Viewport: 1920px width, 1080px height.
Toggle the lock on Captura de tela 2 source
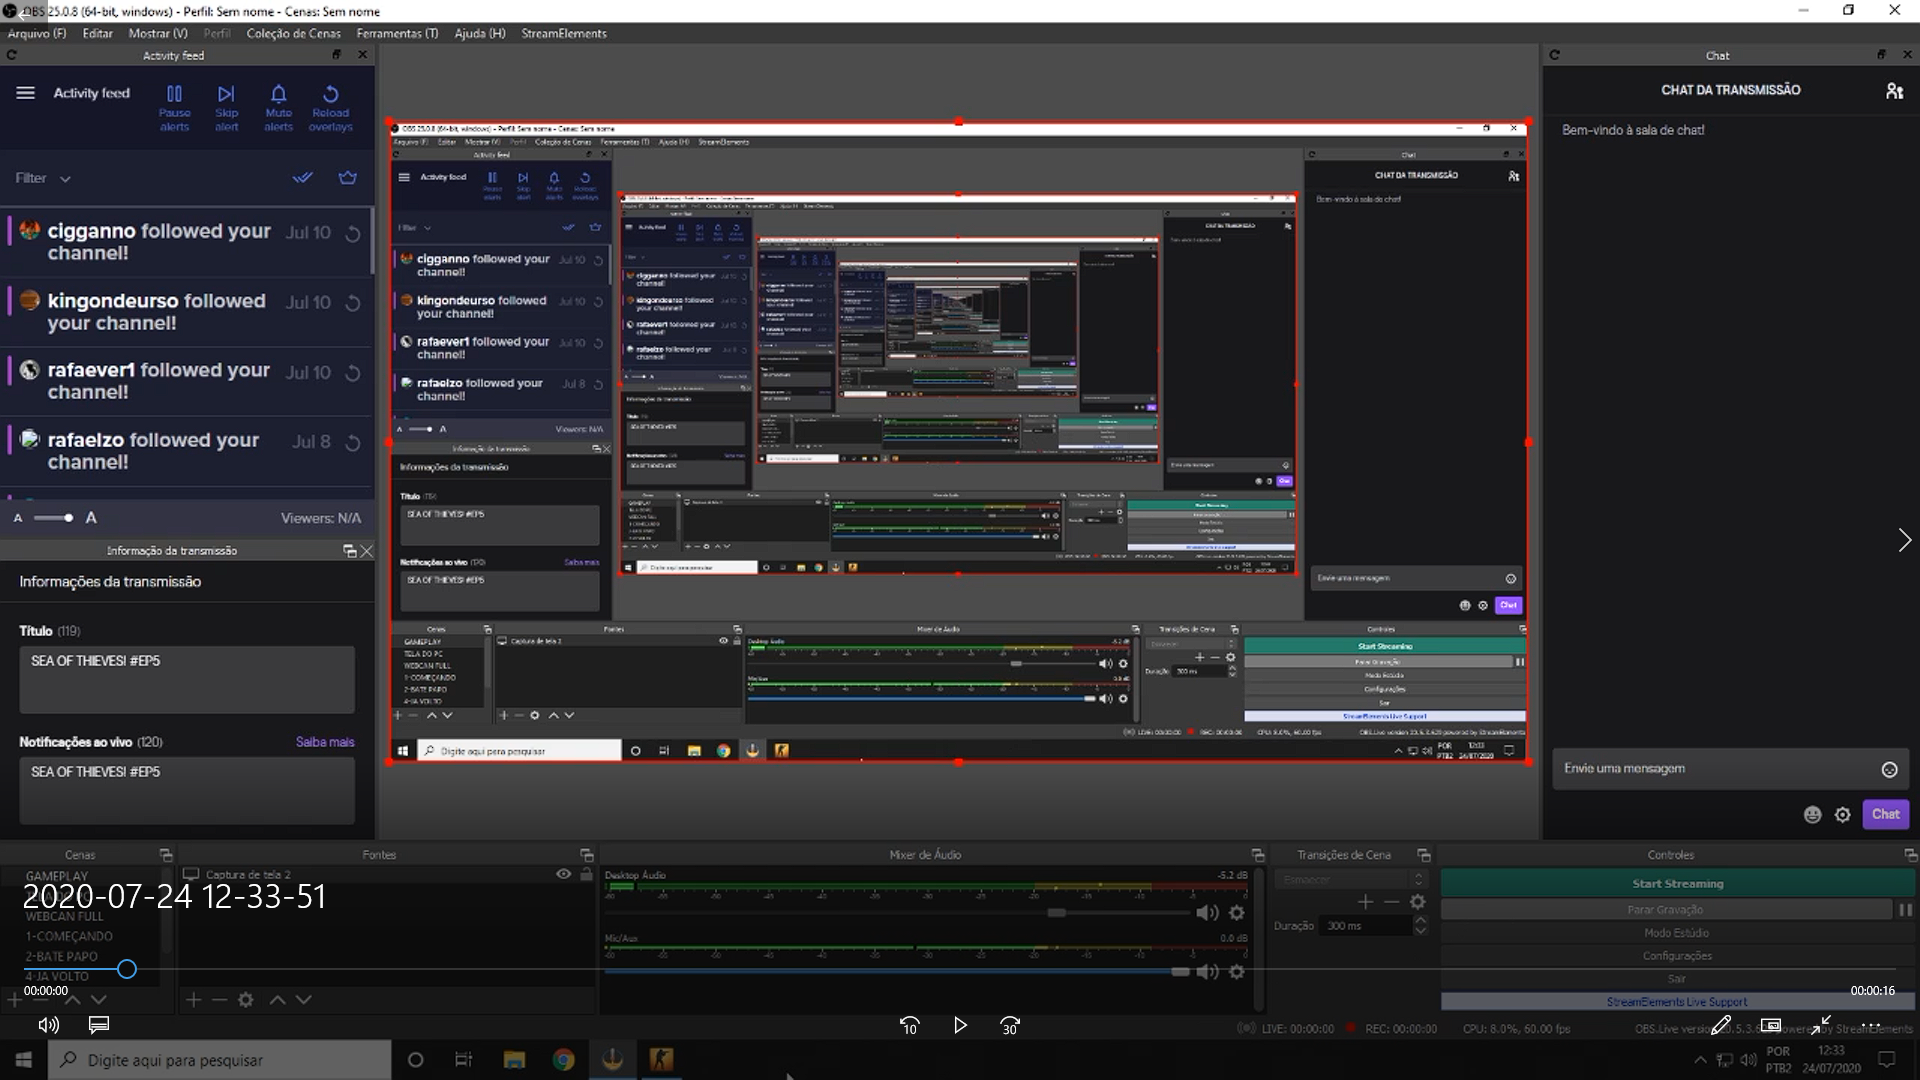[587, 875]
